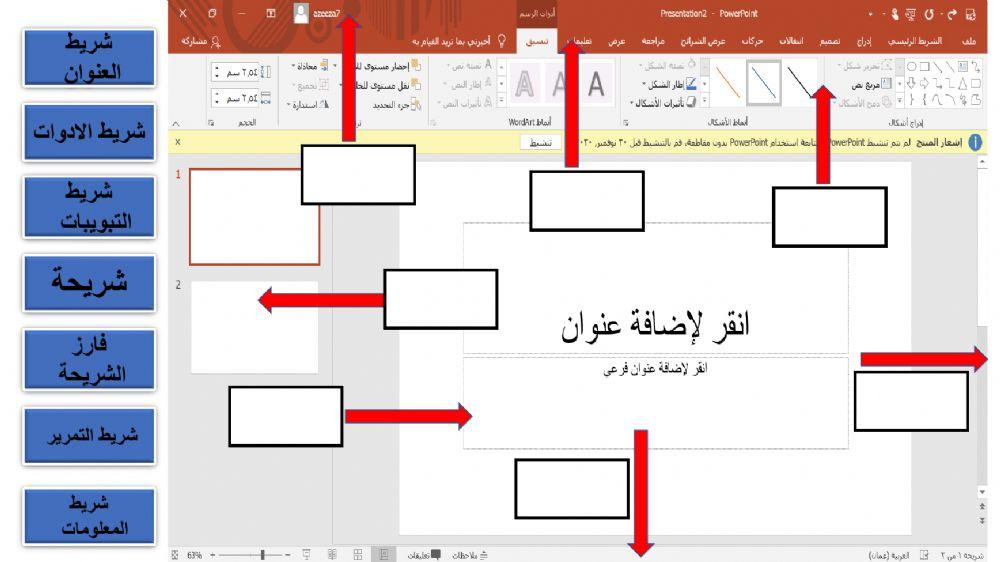The image size is (1000, 562).
Task: Expand the shape styles gallery more arrow
Action: pyautogui.click(x=704, y=100)
